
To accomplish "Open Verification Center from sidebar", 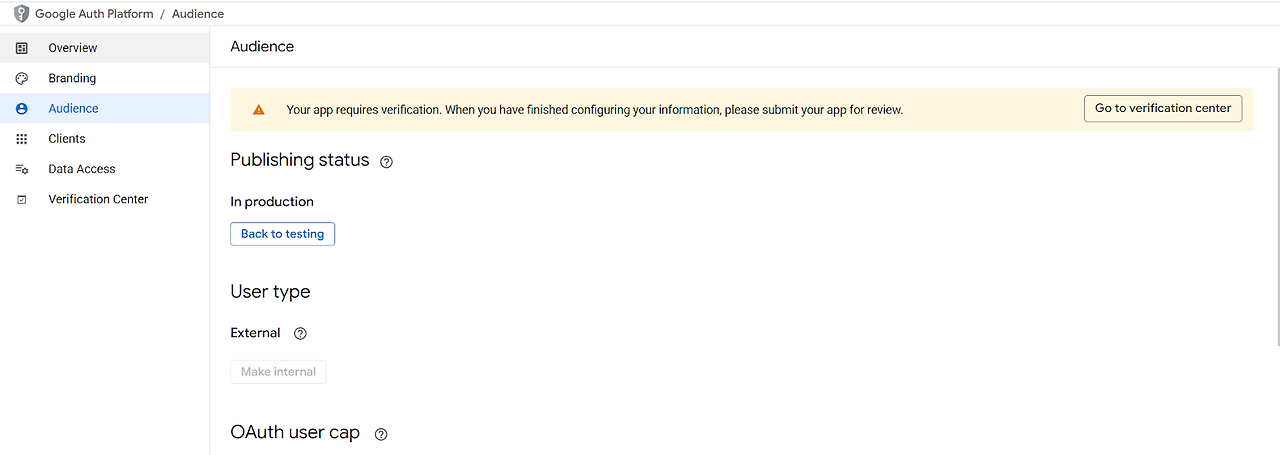I will click(x=105, y=199).
